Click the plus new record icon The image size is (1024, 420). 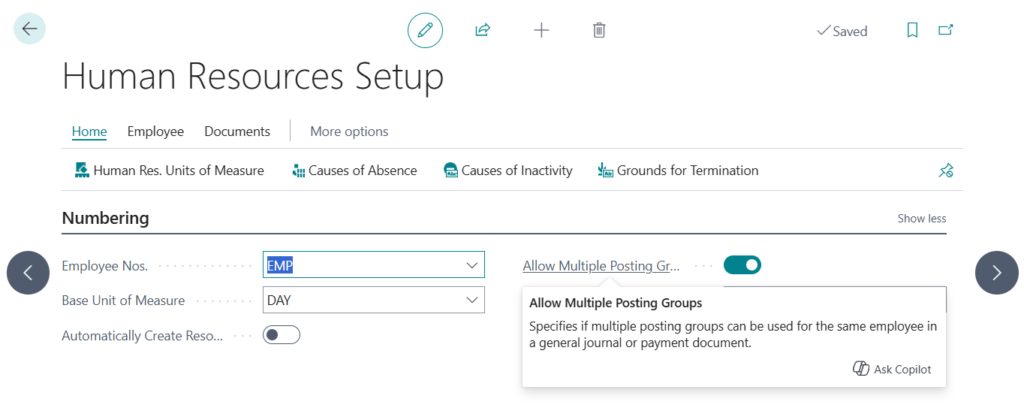(x=541, y=30)
